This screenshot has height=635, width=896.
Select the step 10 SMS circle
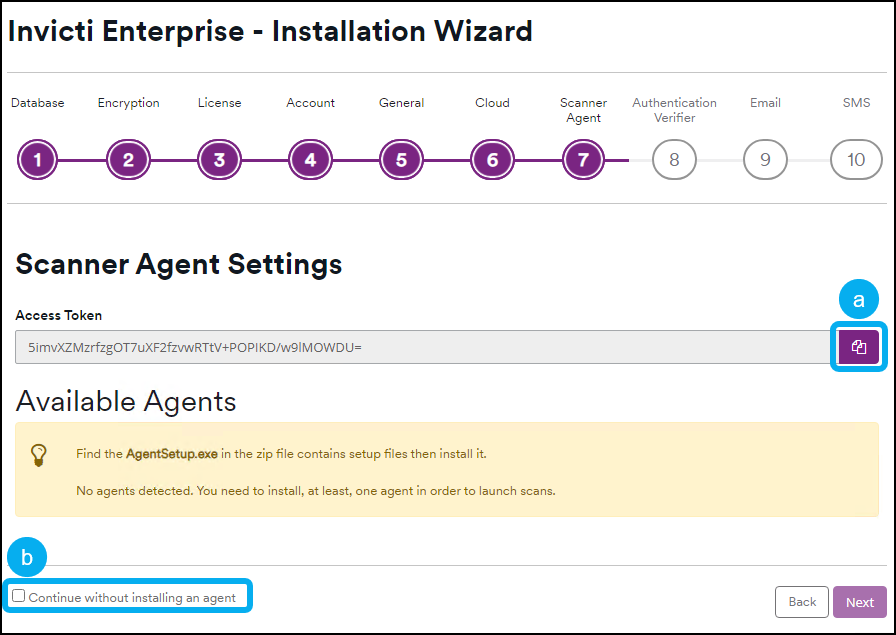coord(856,159)
